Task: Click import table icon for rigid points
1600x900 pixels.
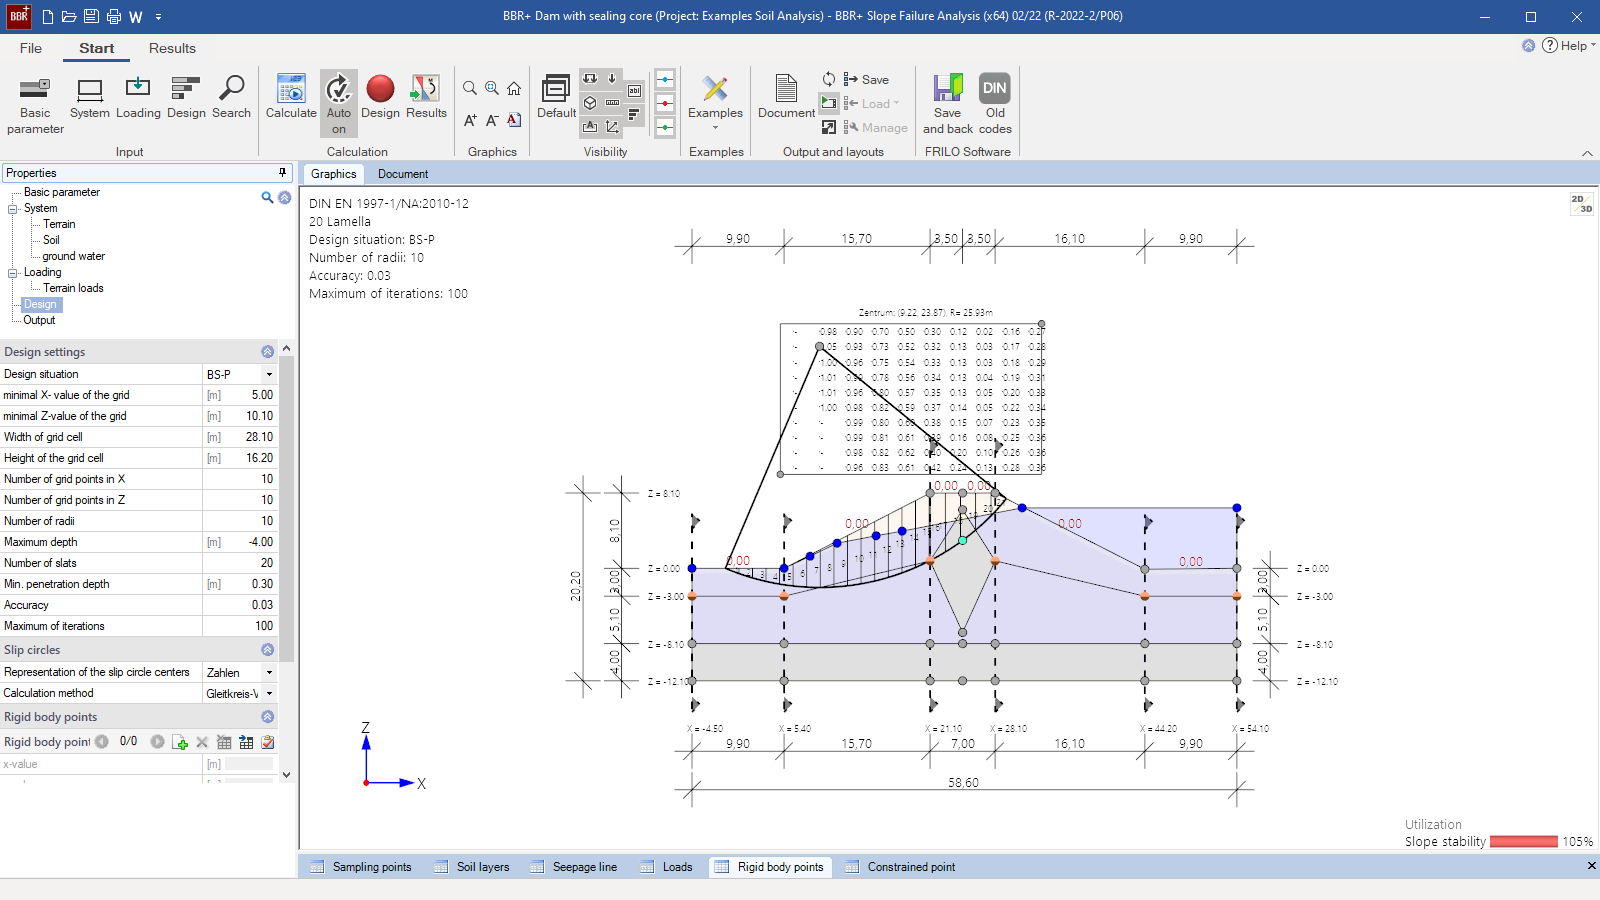Action: (246, 742)
